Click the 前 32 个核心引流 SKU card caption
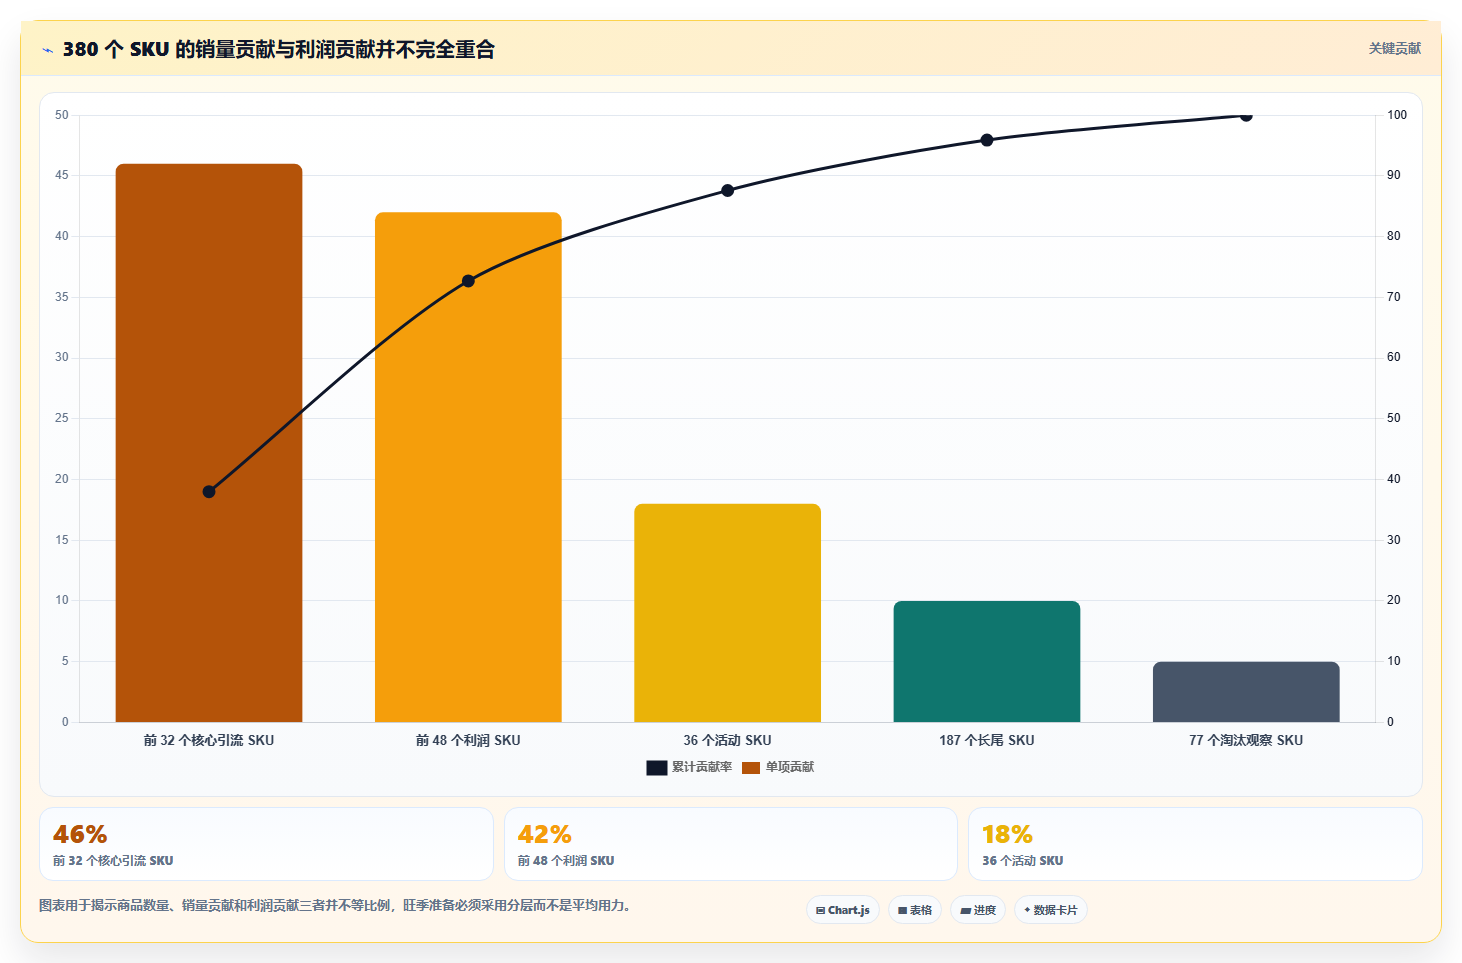 113,860
